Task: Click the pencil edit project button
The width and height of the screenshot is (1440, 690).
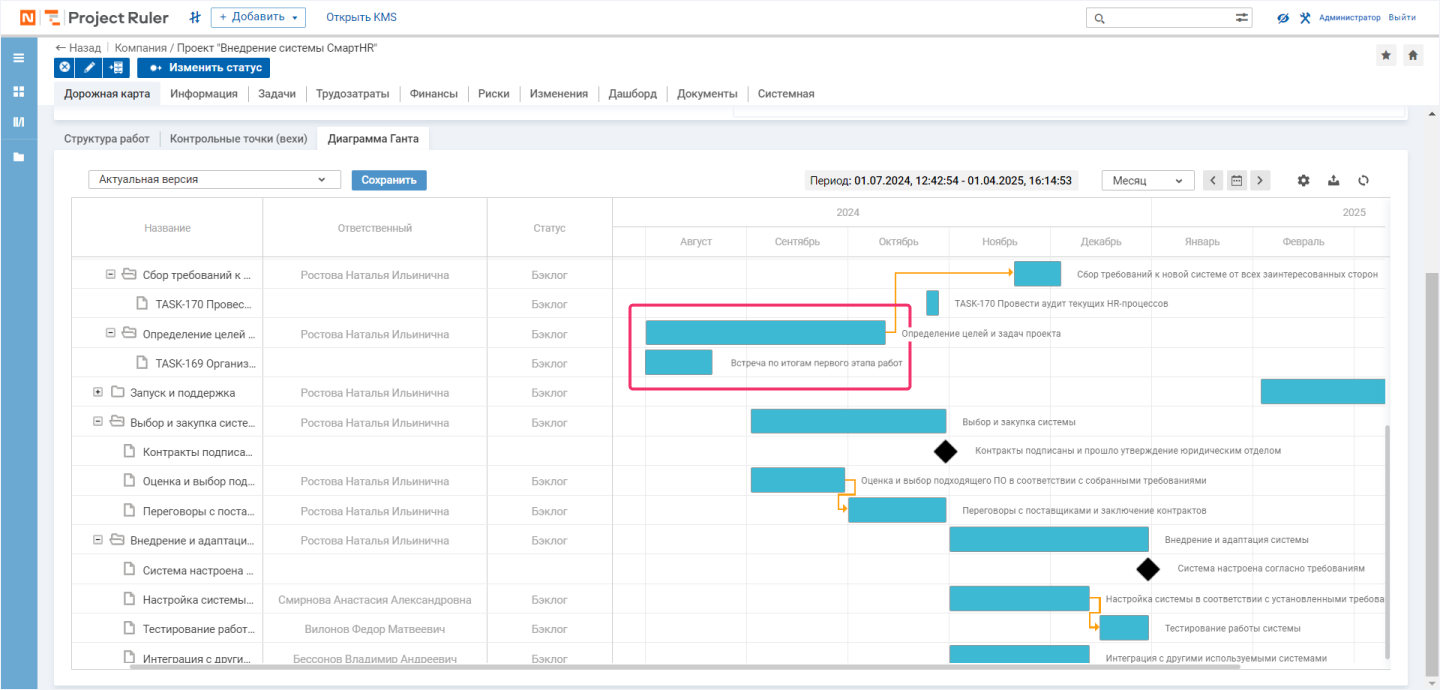Action: pos(90,68)
